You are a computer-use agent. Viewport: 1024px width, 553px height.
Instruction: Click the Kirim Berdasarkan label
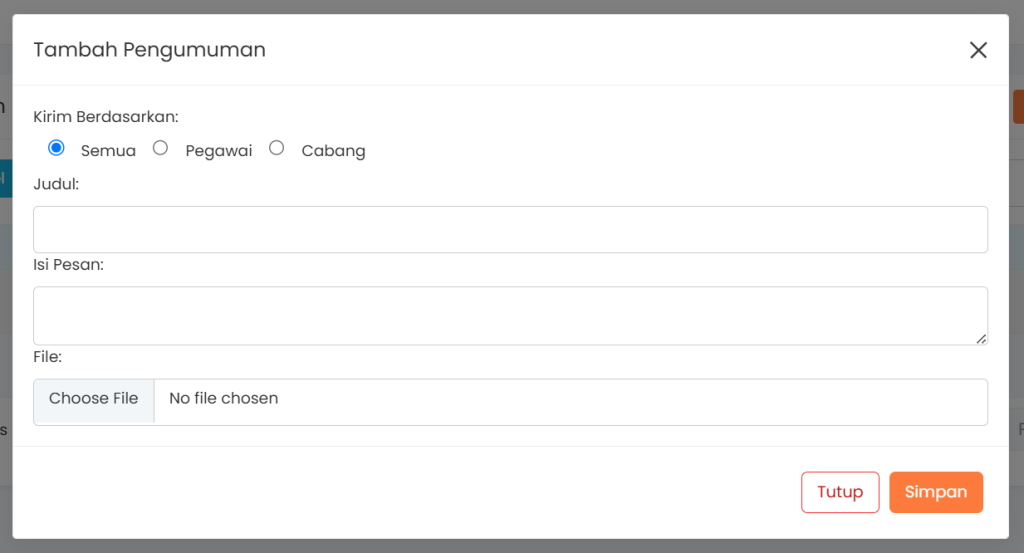[x=106, y=117]
